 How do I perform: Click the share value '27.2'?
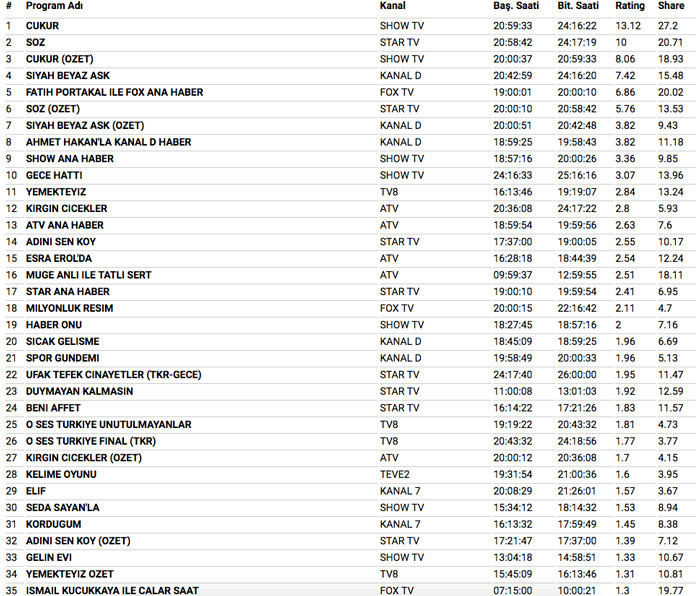(x=668, y=26)
